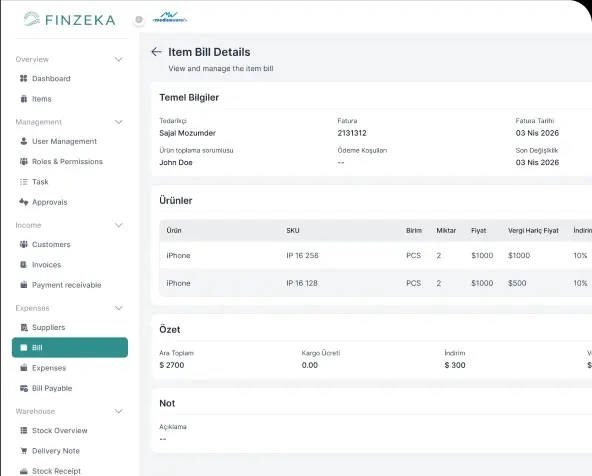Click the Suppliers building icon

coord(23,327)
